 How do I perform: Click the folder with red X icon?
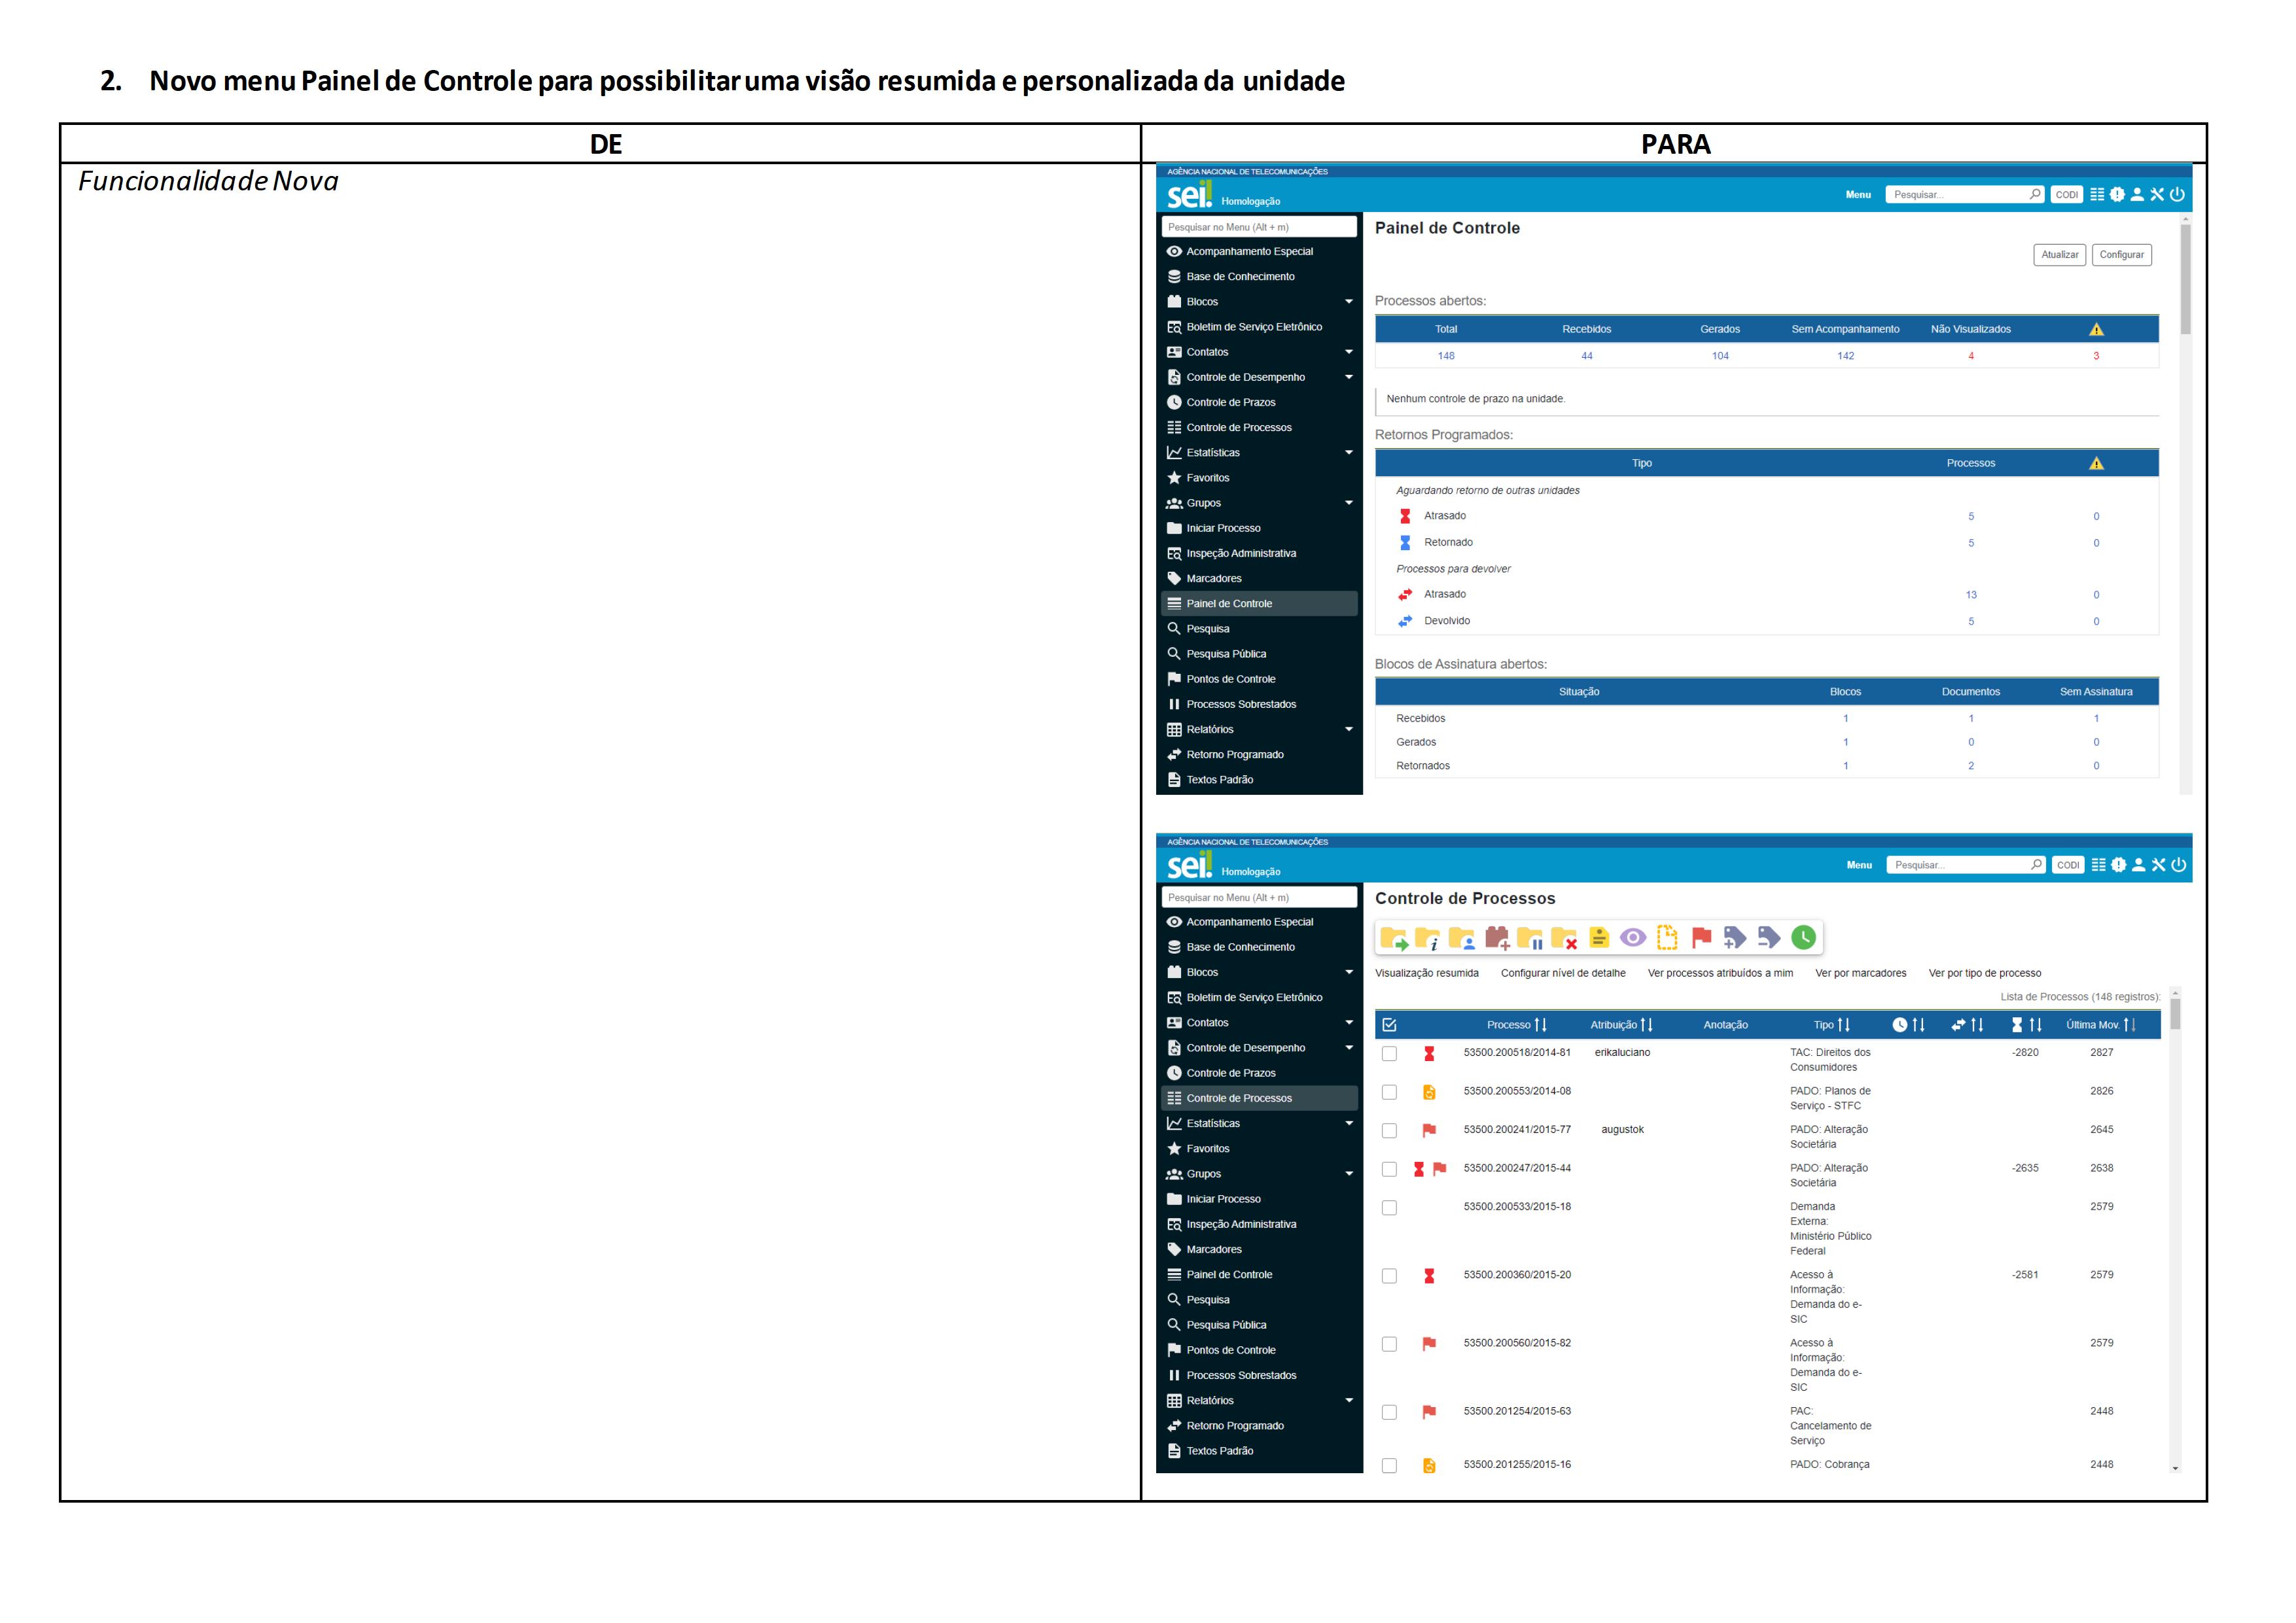click(x=1564, y=938)
